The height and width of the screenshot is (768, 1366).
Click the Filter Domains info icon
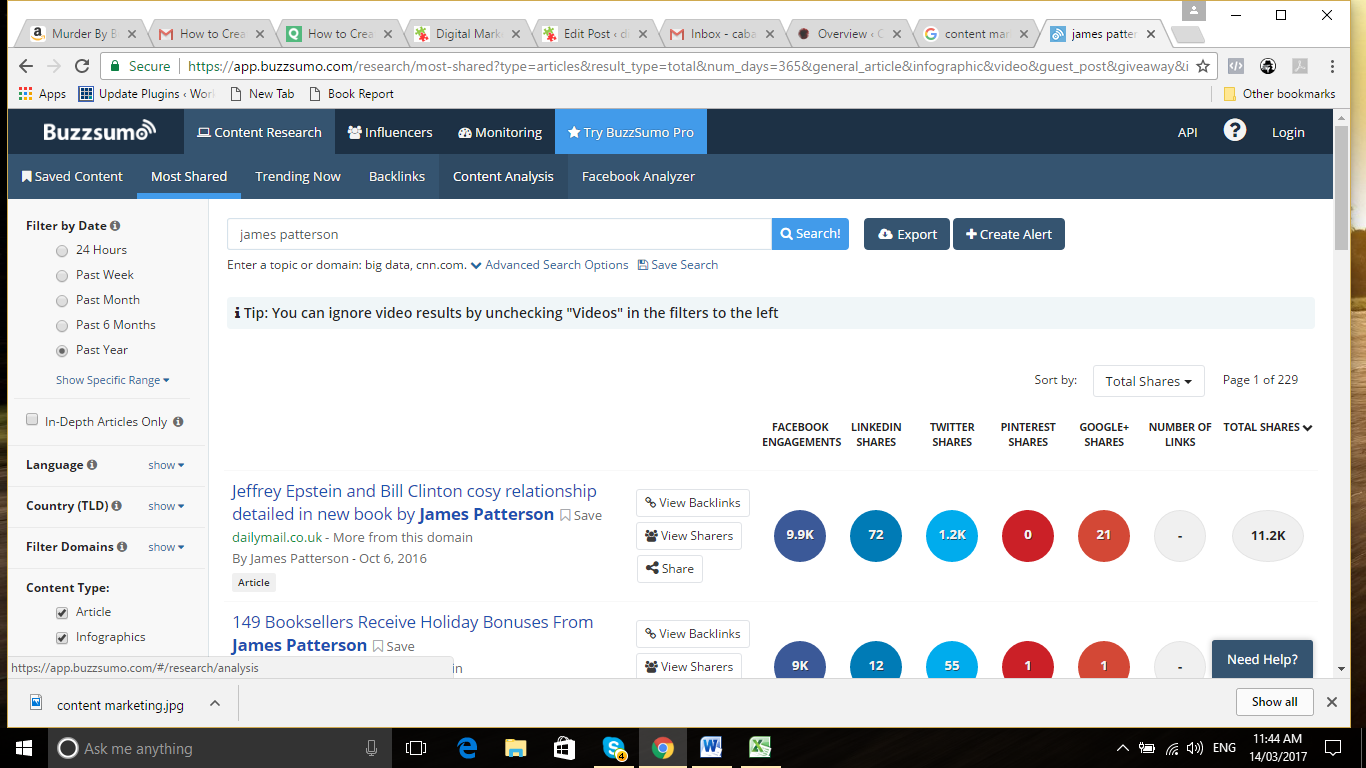tap(122, 547)
